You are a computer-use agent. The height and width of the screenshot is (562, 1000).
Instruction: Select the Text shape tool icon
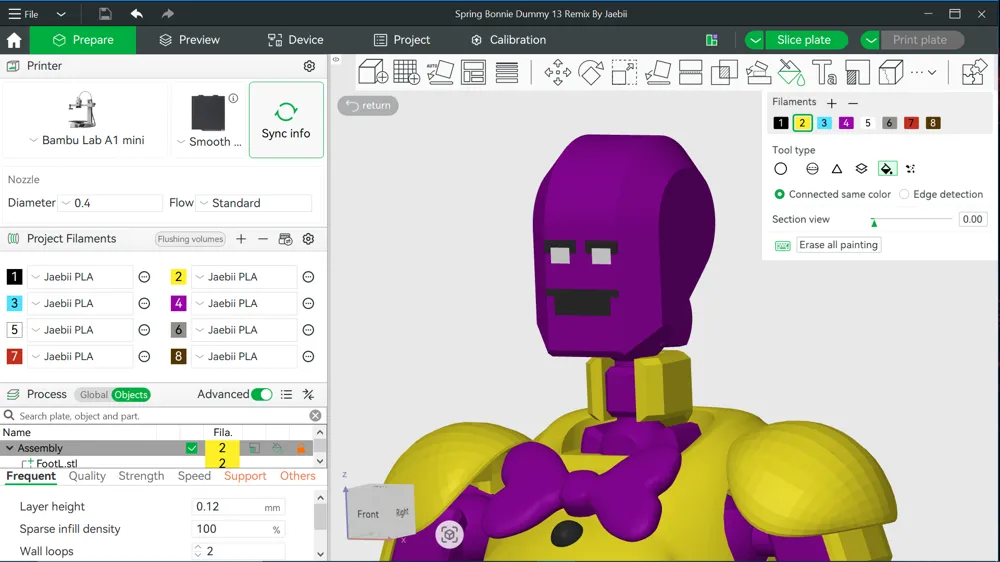(x=824, y=72)
